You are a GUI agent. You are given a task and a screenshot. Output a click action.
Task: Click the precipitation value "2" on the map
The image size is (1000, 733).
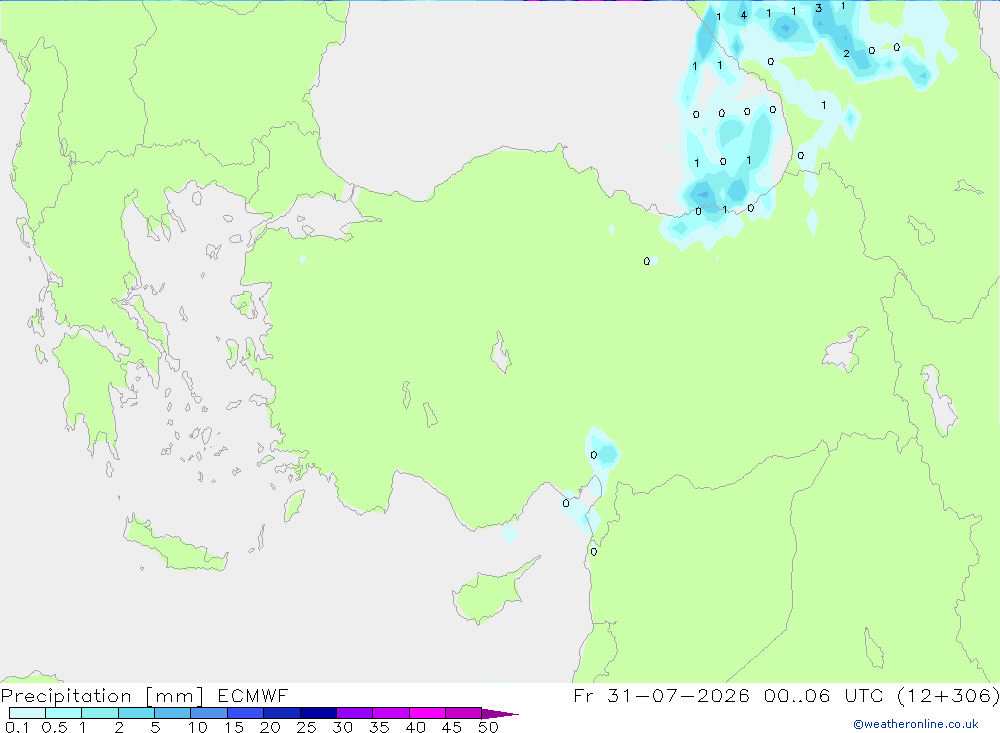(846, 54)
